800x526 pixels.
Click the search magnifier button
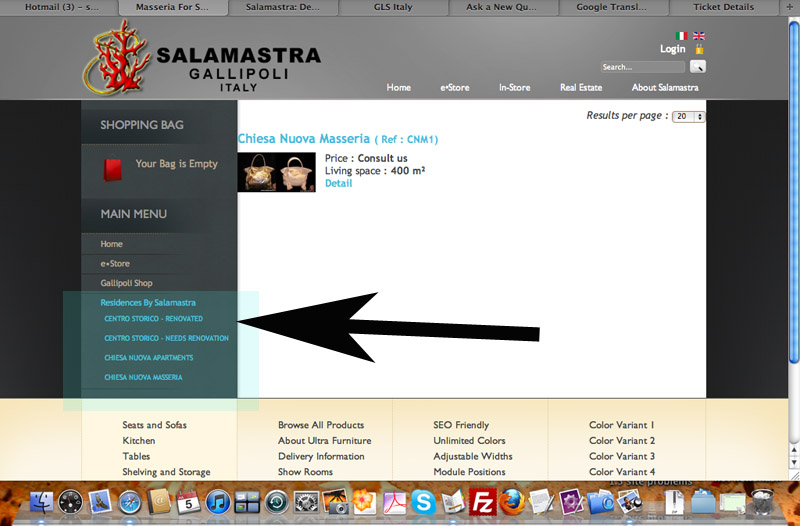(x=697, y=66)
